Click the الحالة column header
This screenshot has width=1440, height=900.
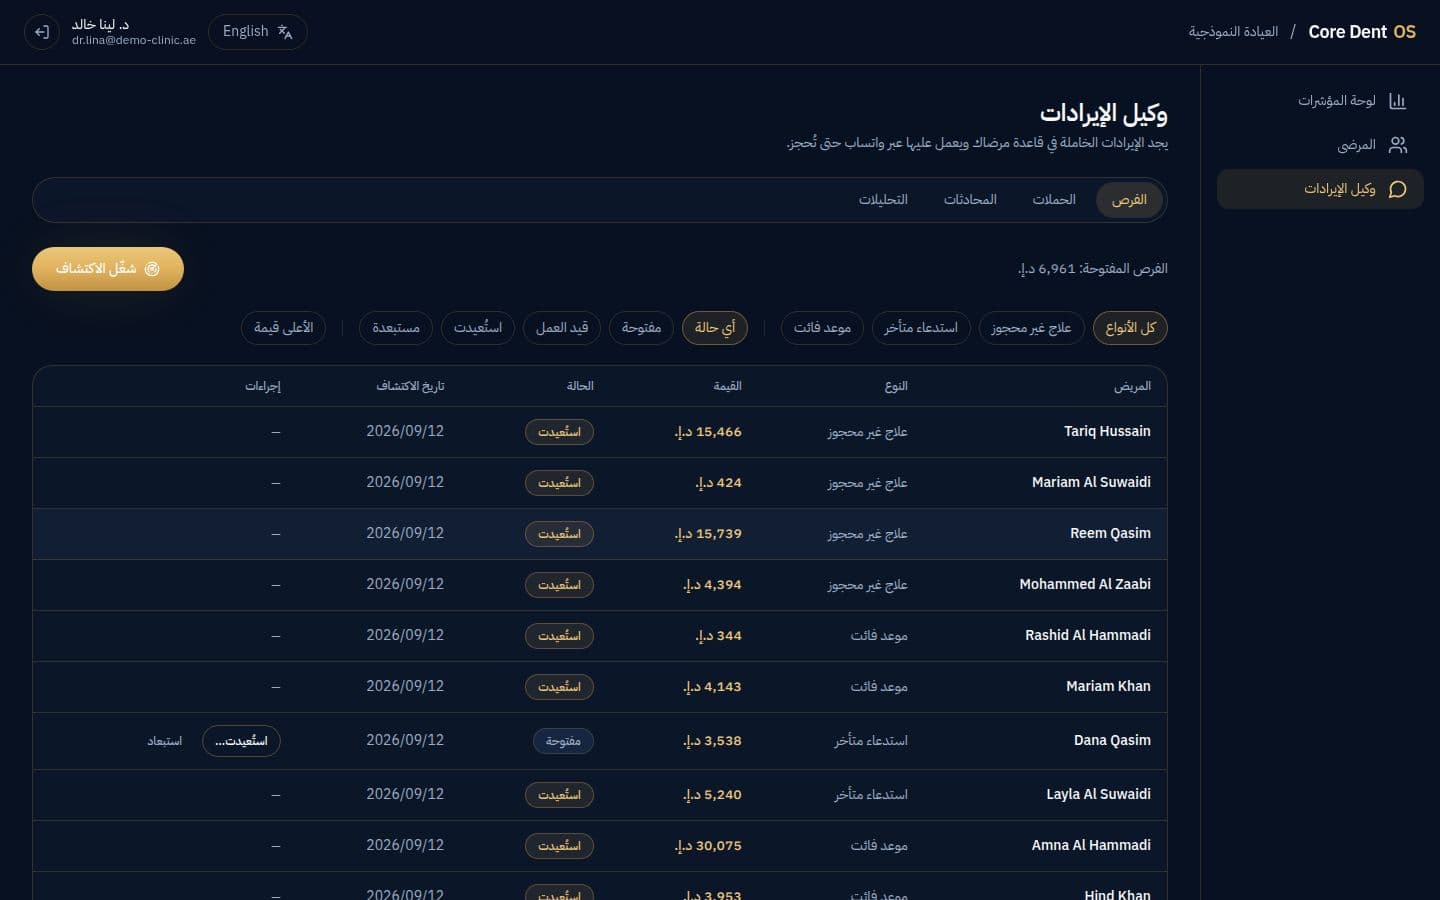580,386
